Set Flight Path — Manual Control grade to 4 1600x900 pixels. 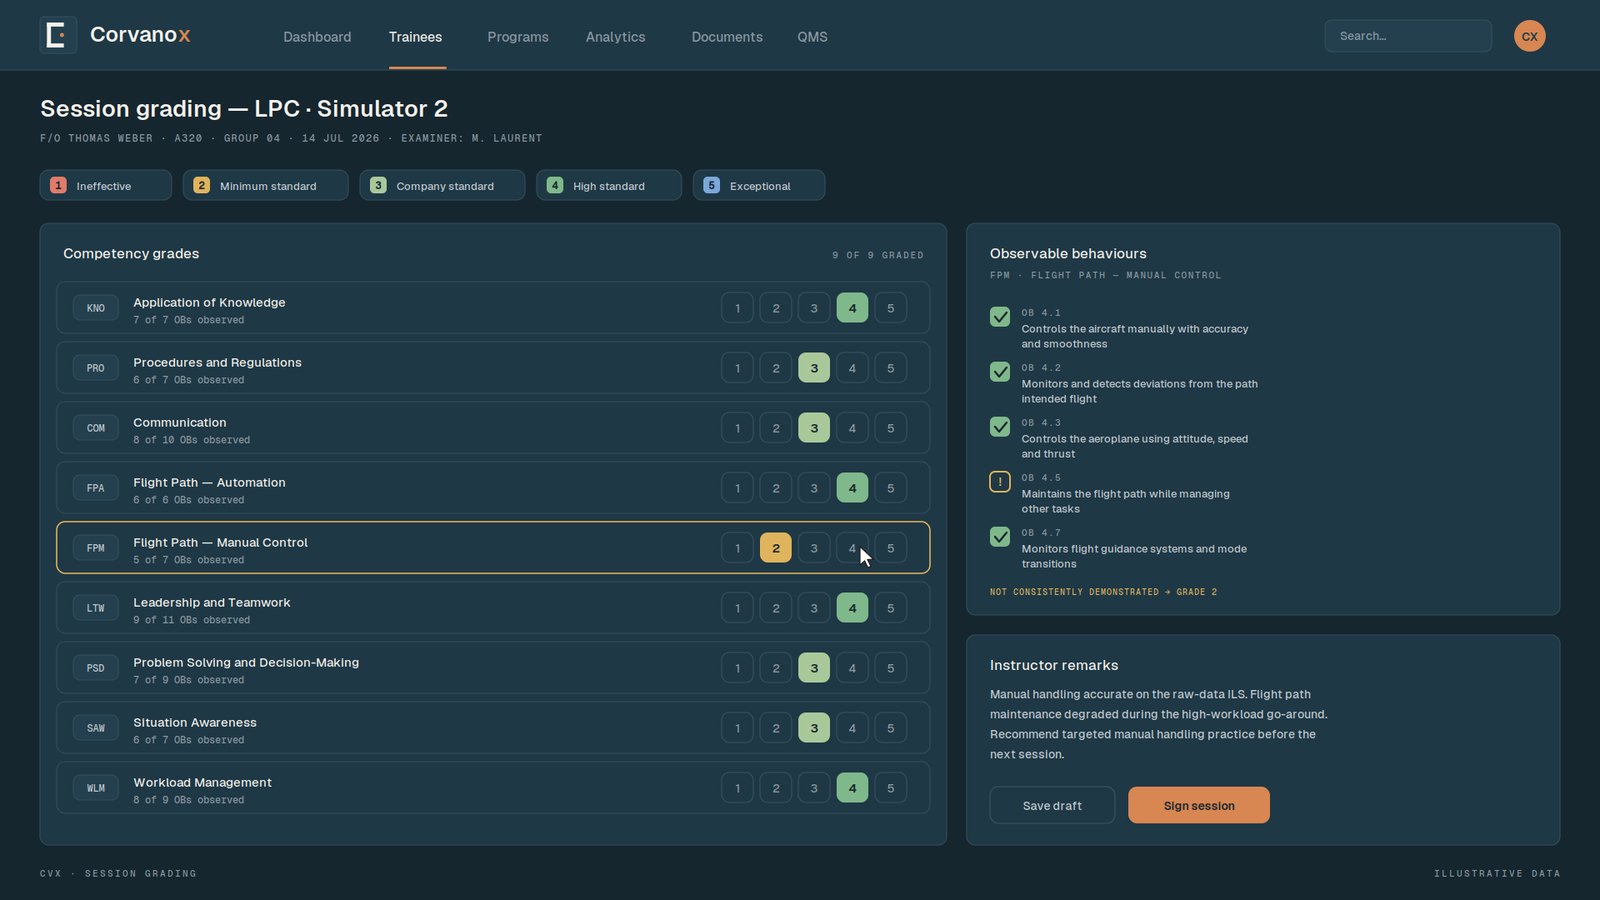coord(852,548)
